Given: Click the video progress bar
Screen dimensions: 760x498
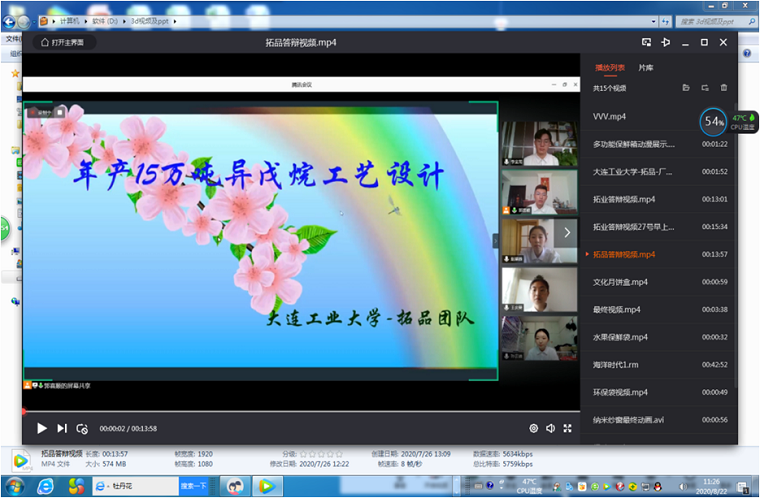Looking at the screenshot, I should tap(300, 411).
